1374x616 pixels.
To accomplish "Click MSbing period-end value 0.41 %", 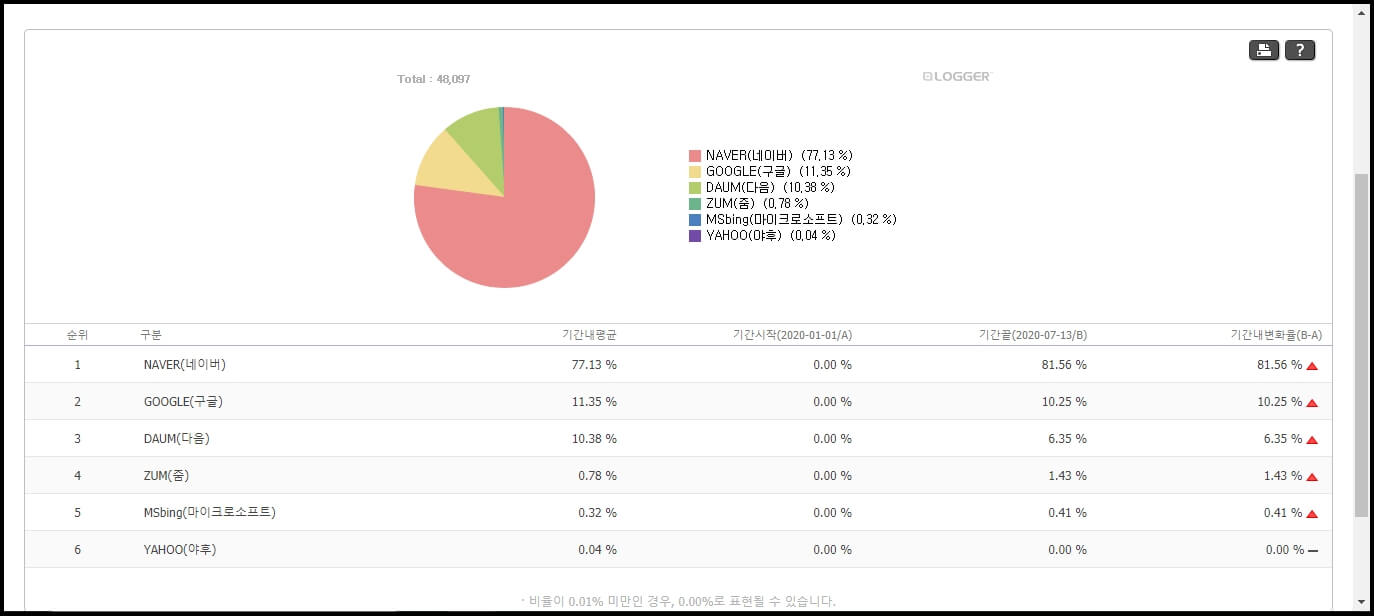I will click(x=1067, y=513).
